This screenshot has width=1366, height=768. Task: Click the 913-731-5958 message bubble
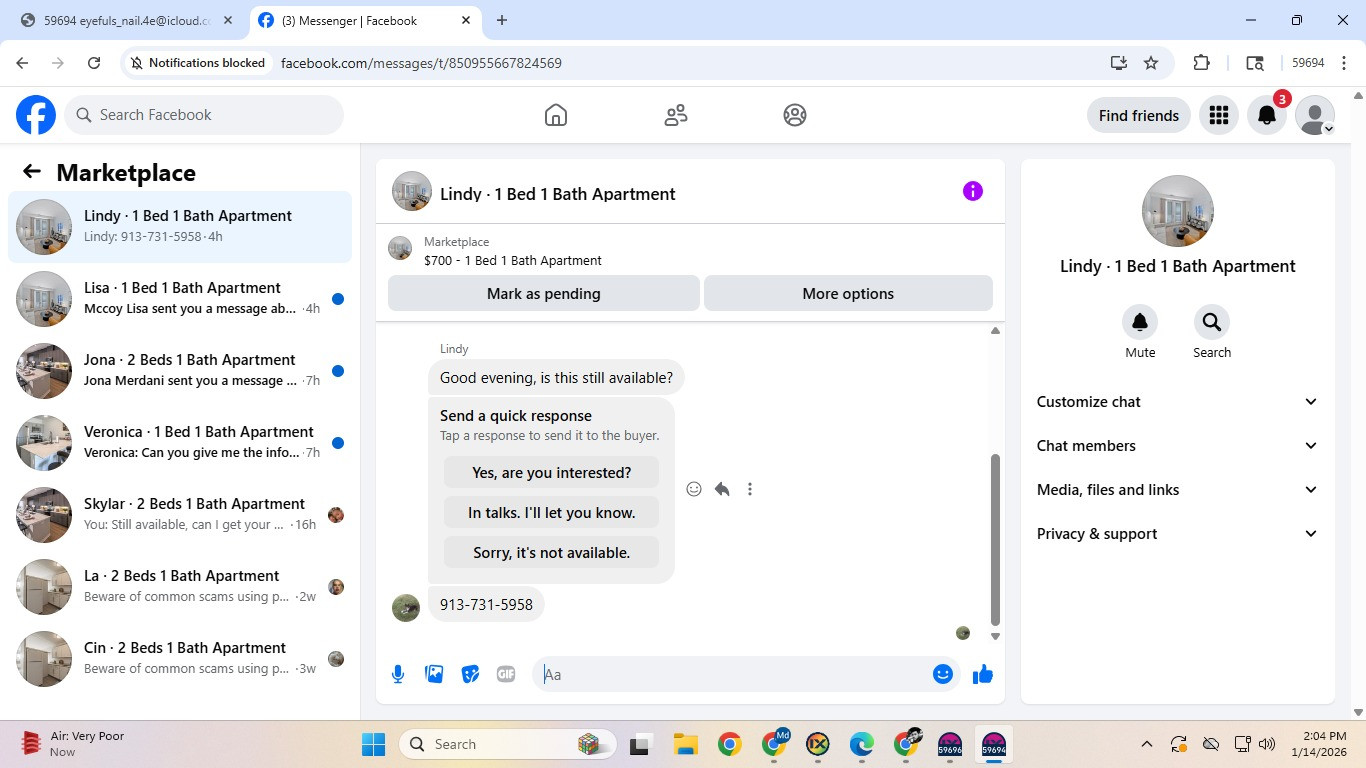point(486,604)
